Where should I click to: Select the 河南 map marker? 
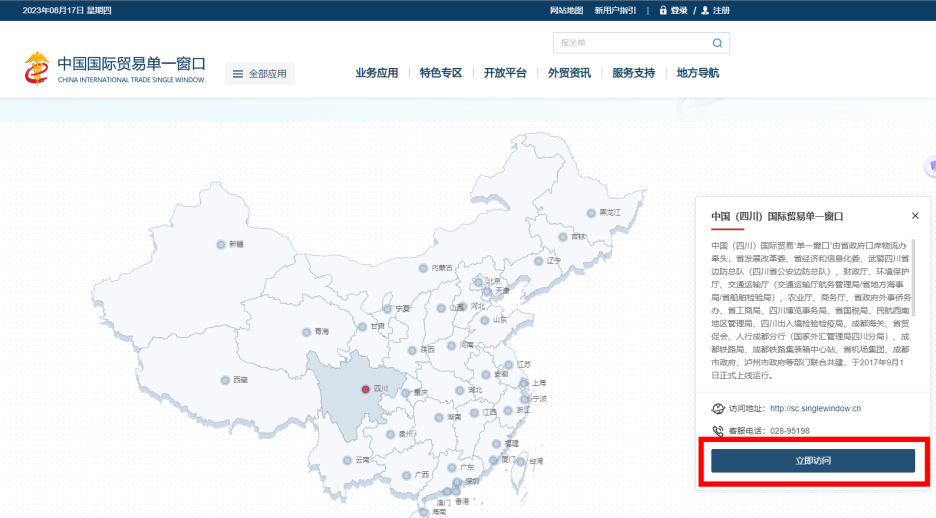point(451,346)
